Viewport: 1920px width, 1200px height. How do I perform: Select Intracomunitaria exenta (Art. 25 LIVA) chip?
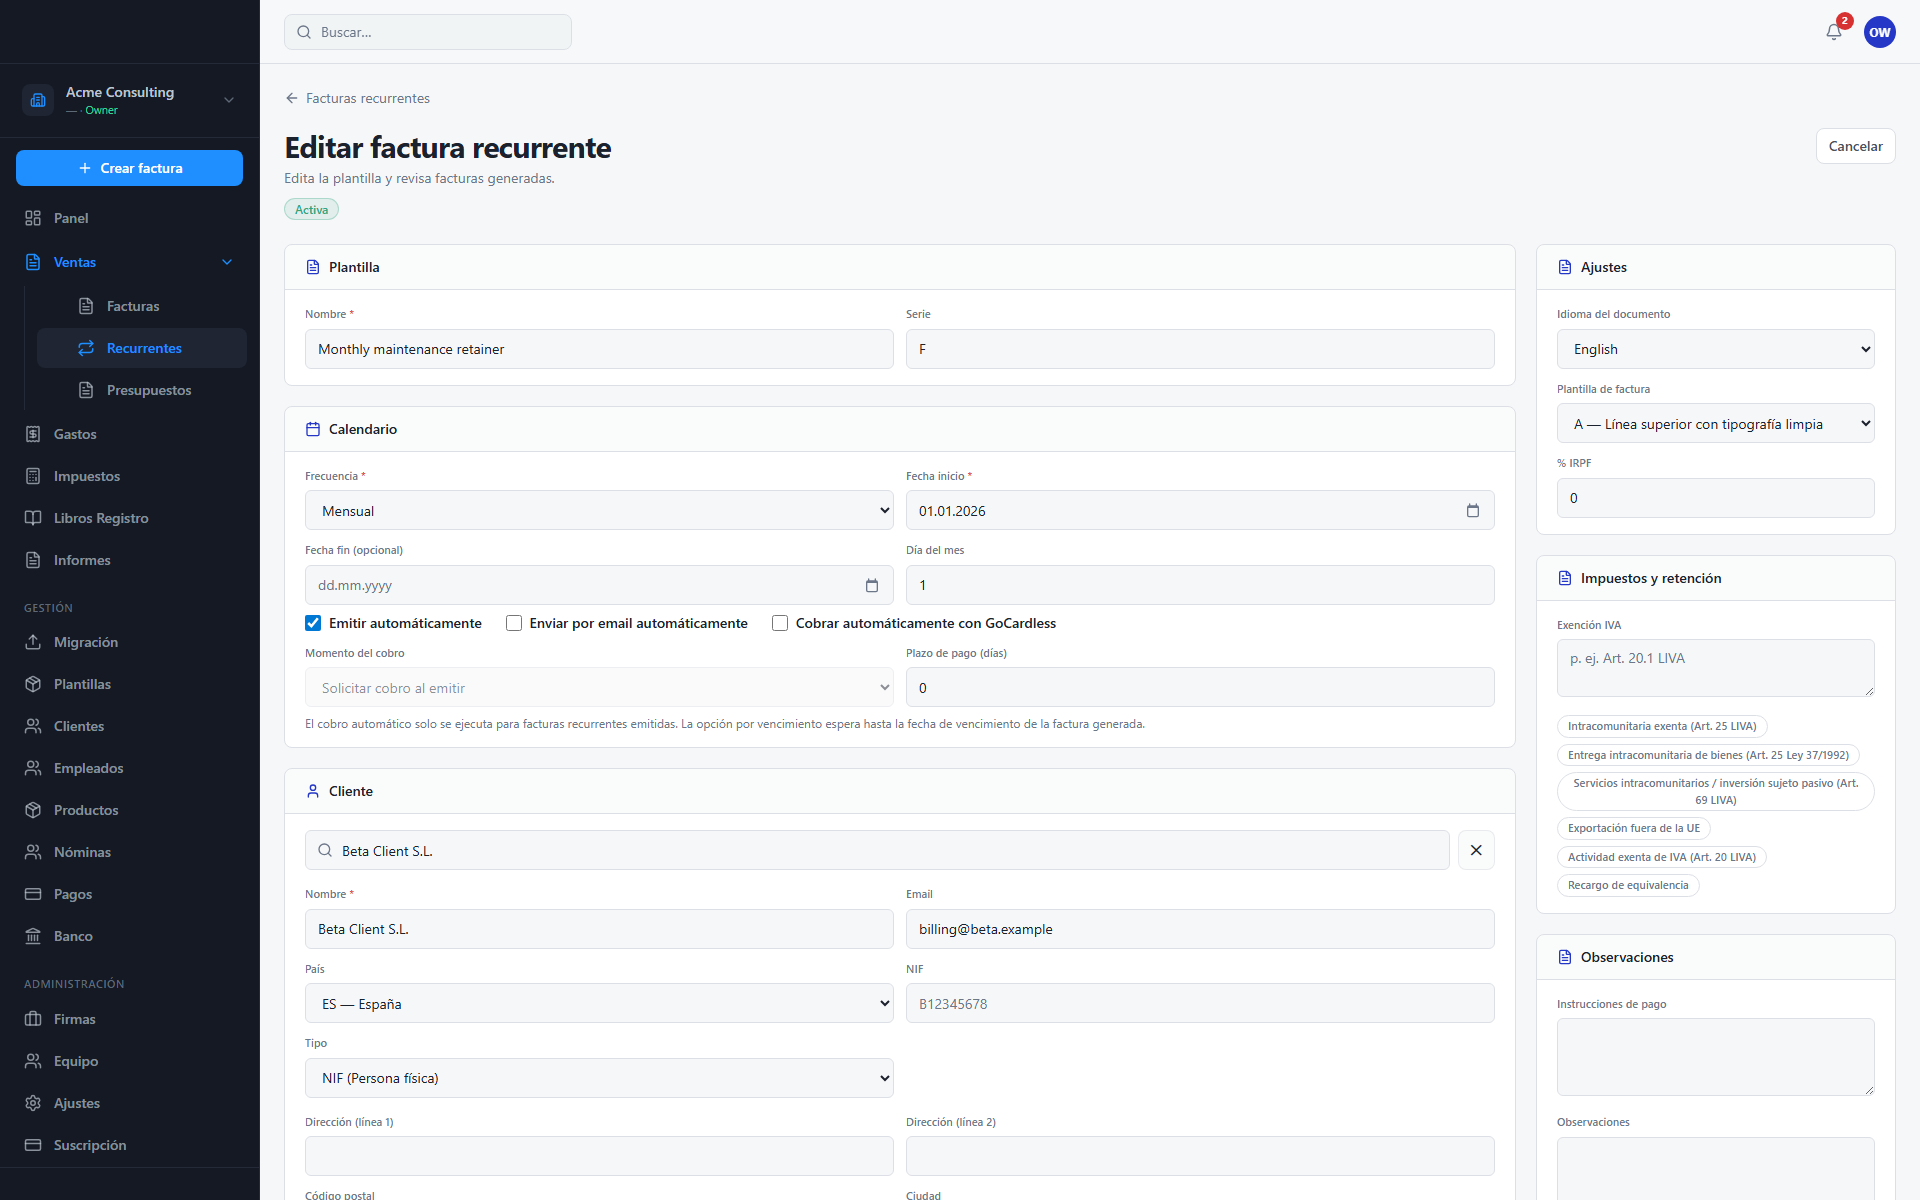click(x=1662, y=727)
